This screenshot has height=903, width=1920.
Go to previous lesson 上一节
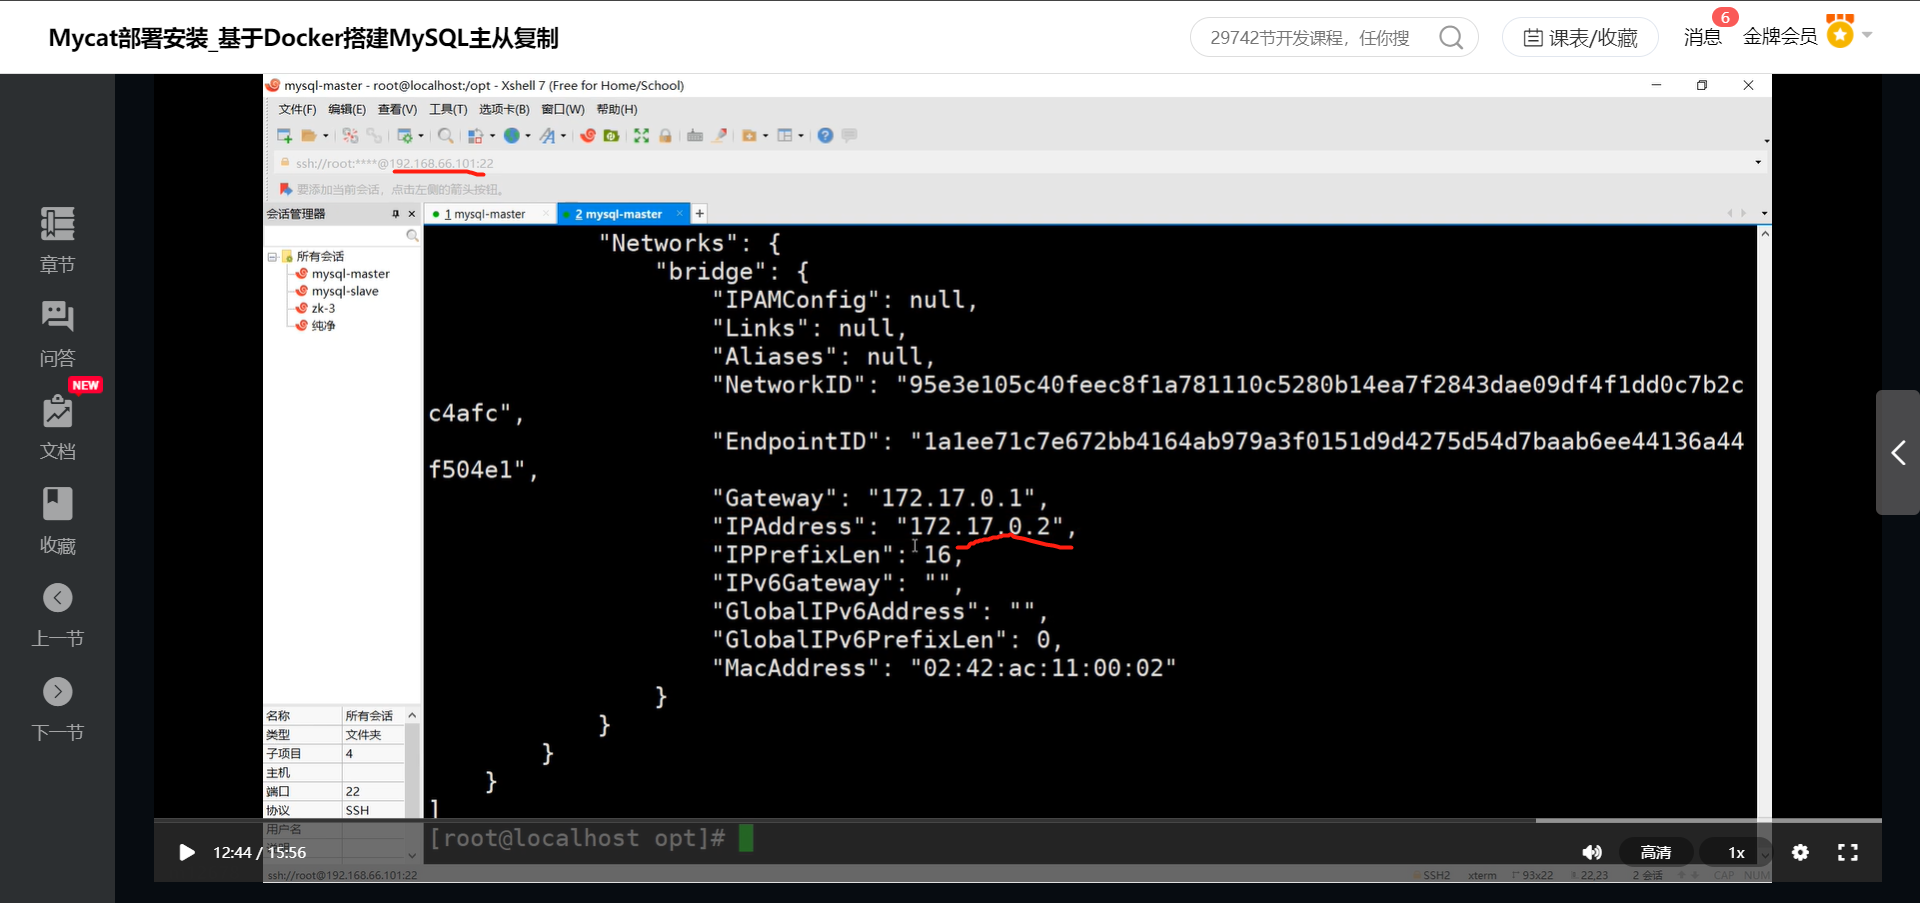[x=57, y=615]
